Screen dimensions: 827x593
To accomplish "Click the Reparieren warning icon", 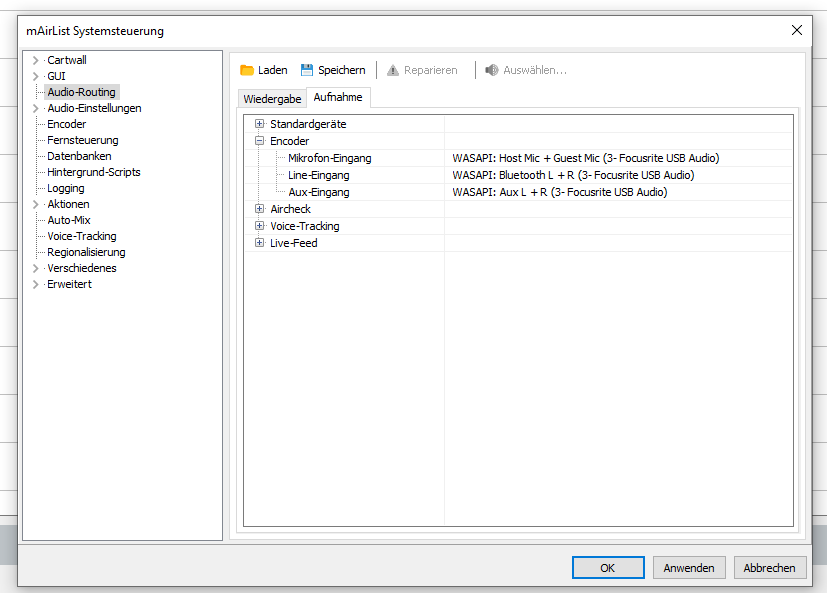I will 393,71.
